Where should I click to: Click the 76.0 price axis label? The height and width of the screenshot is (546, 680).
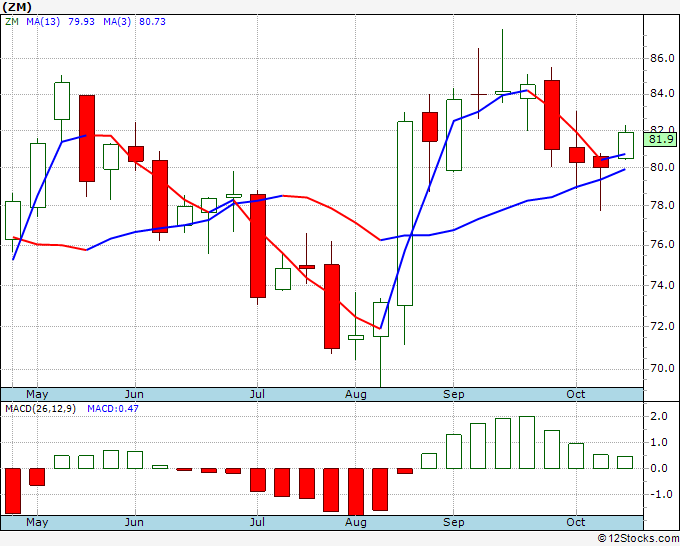click(x=661, y=245)
